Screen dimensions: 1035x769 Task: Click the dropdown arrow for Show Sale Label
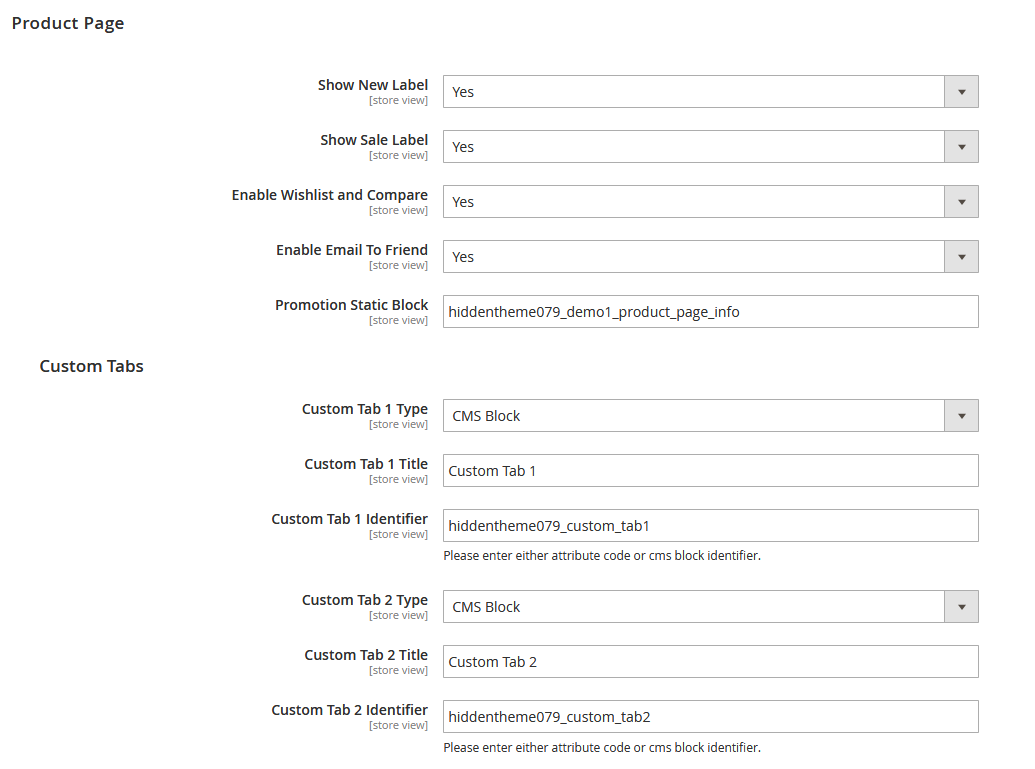(x=961, y=146)
